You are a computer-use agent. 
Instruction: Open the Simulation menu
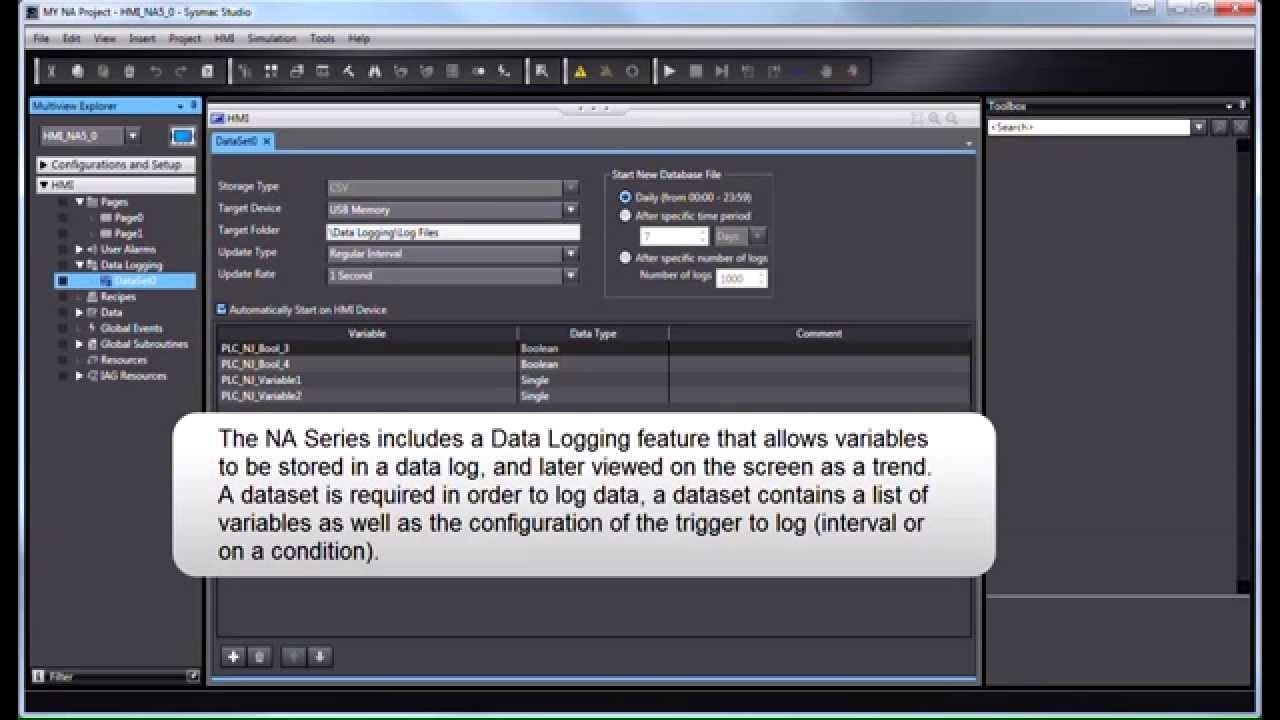[x=272, y=39]
